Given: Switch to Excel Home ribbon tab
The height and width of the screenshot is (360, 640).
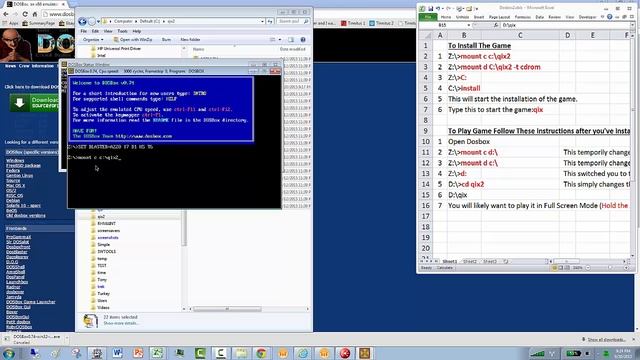Looking at the screenshot, I should pyautogui.click(x=446, y=17).
